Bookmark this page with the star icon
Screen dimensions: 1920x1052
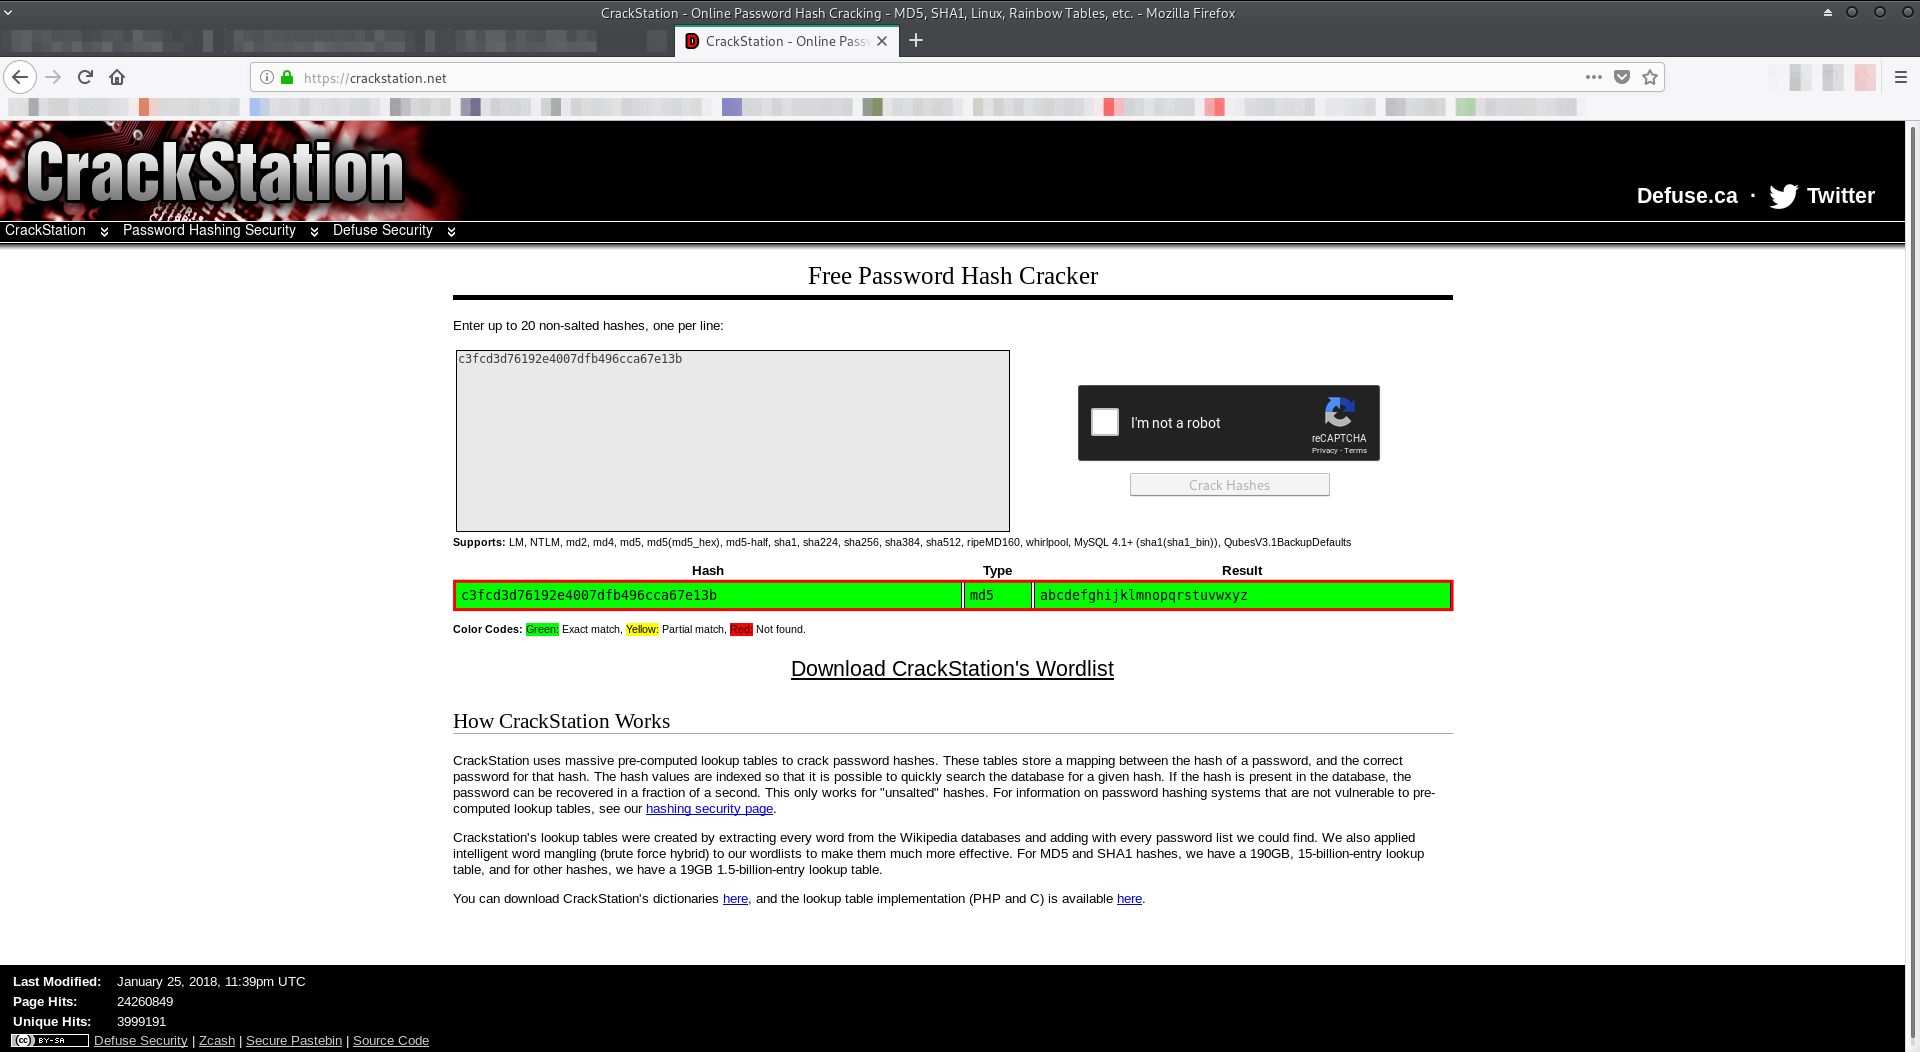1650,77
